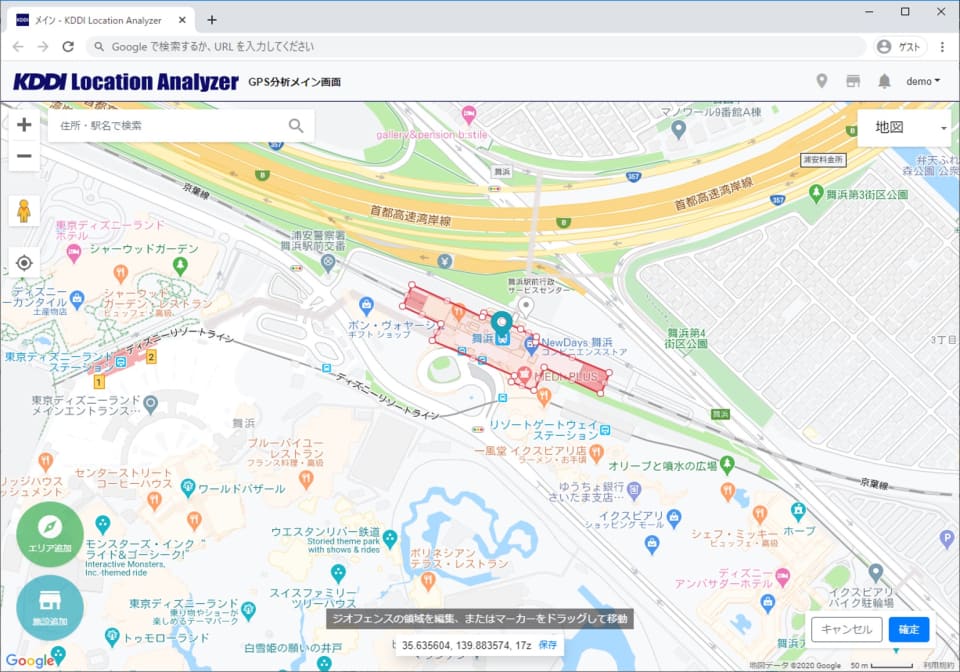The height and width of the screenshot is (672, 960).
Task: Click the ボン・ヴォヤージュ shop marker
Action: [x=366, y=304]
